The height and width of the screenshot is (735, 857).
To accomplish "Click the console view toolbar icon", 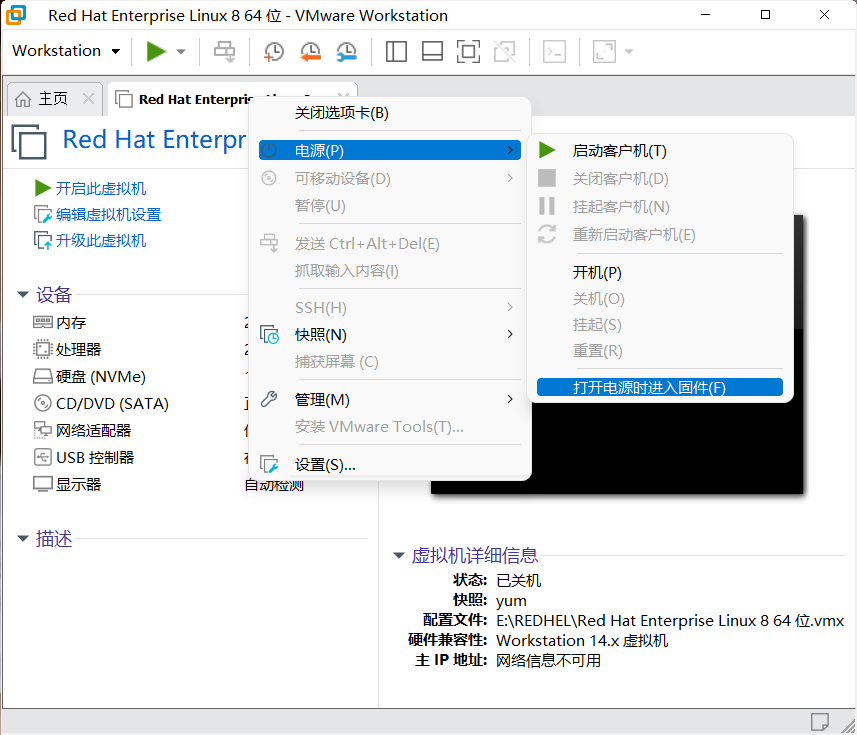I will point(554,51).
